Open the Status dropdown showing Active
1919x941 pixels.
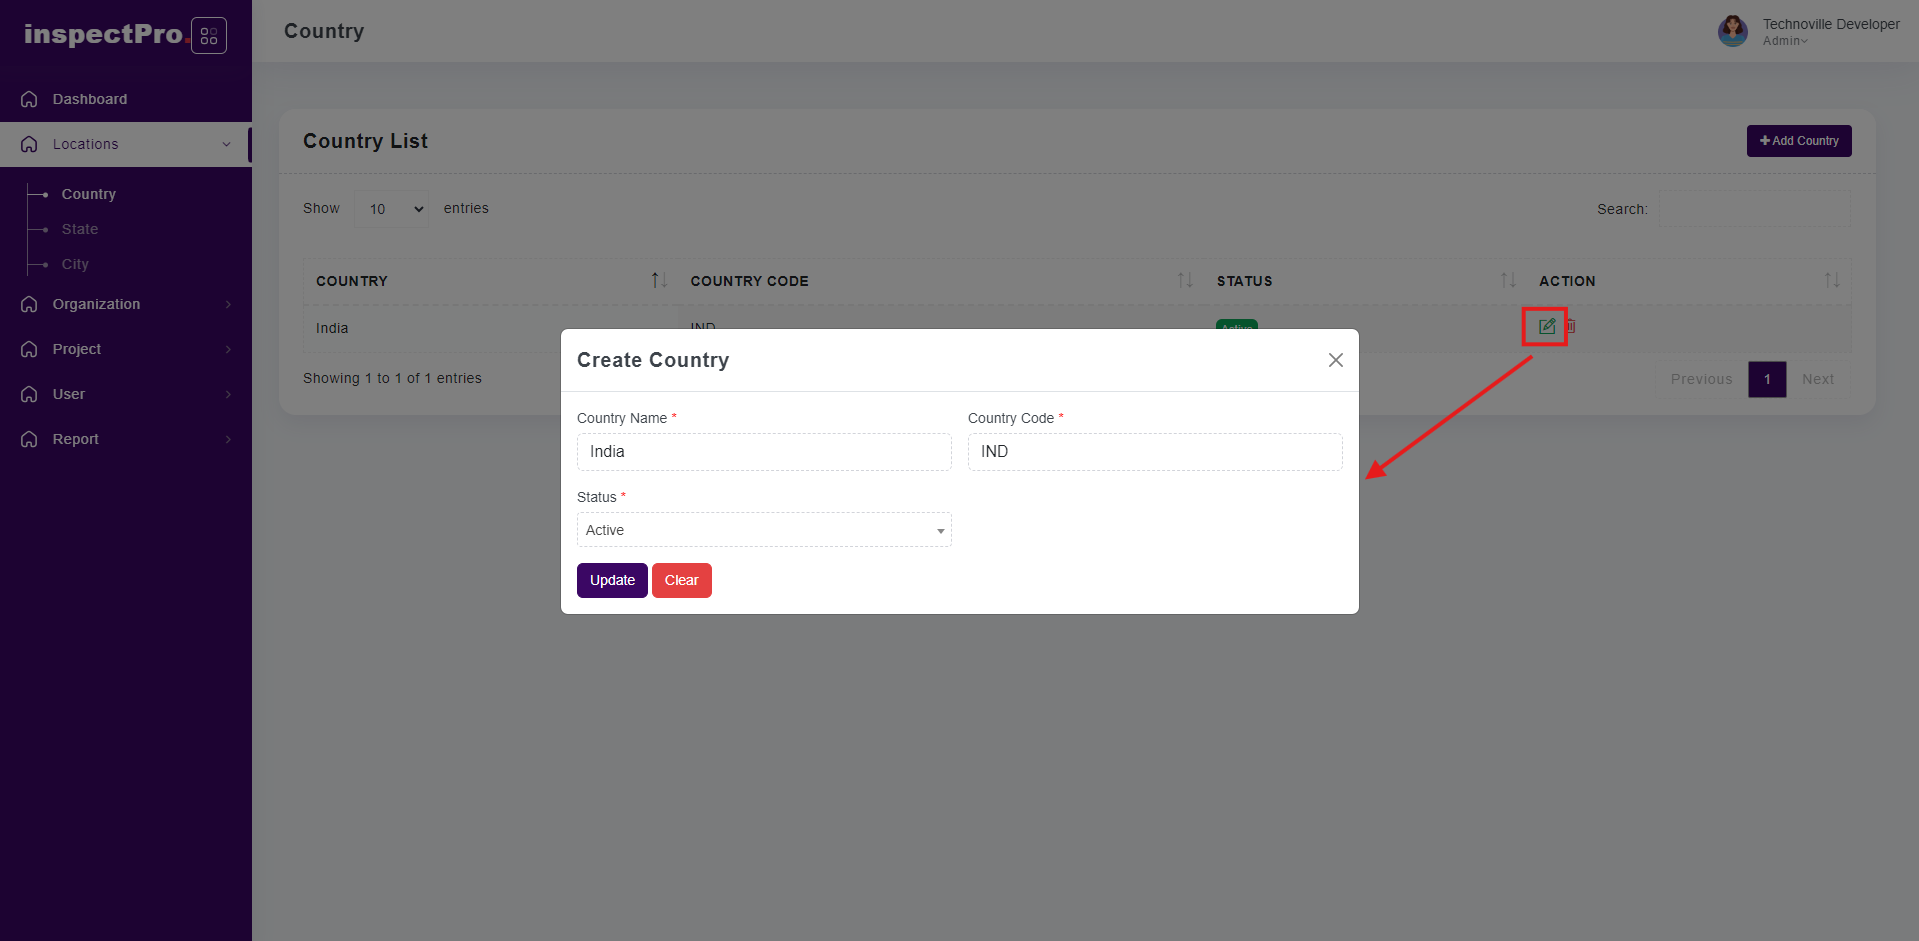point(764,530)
